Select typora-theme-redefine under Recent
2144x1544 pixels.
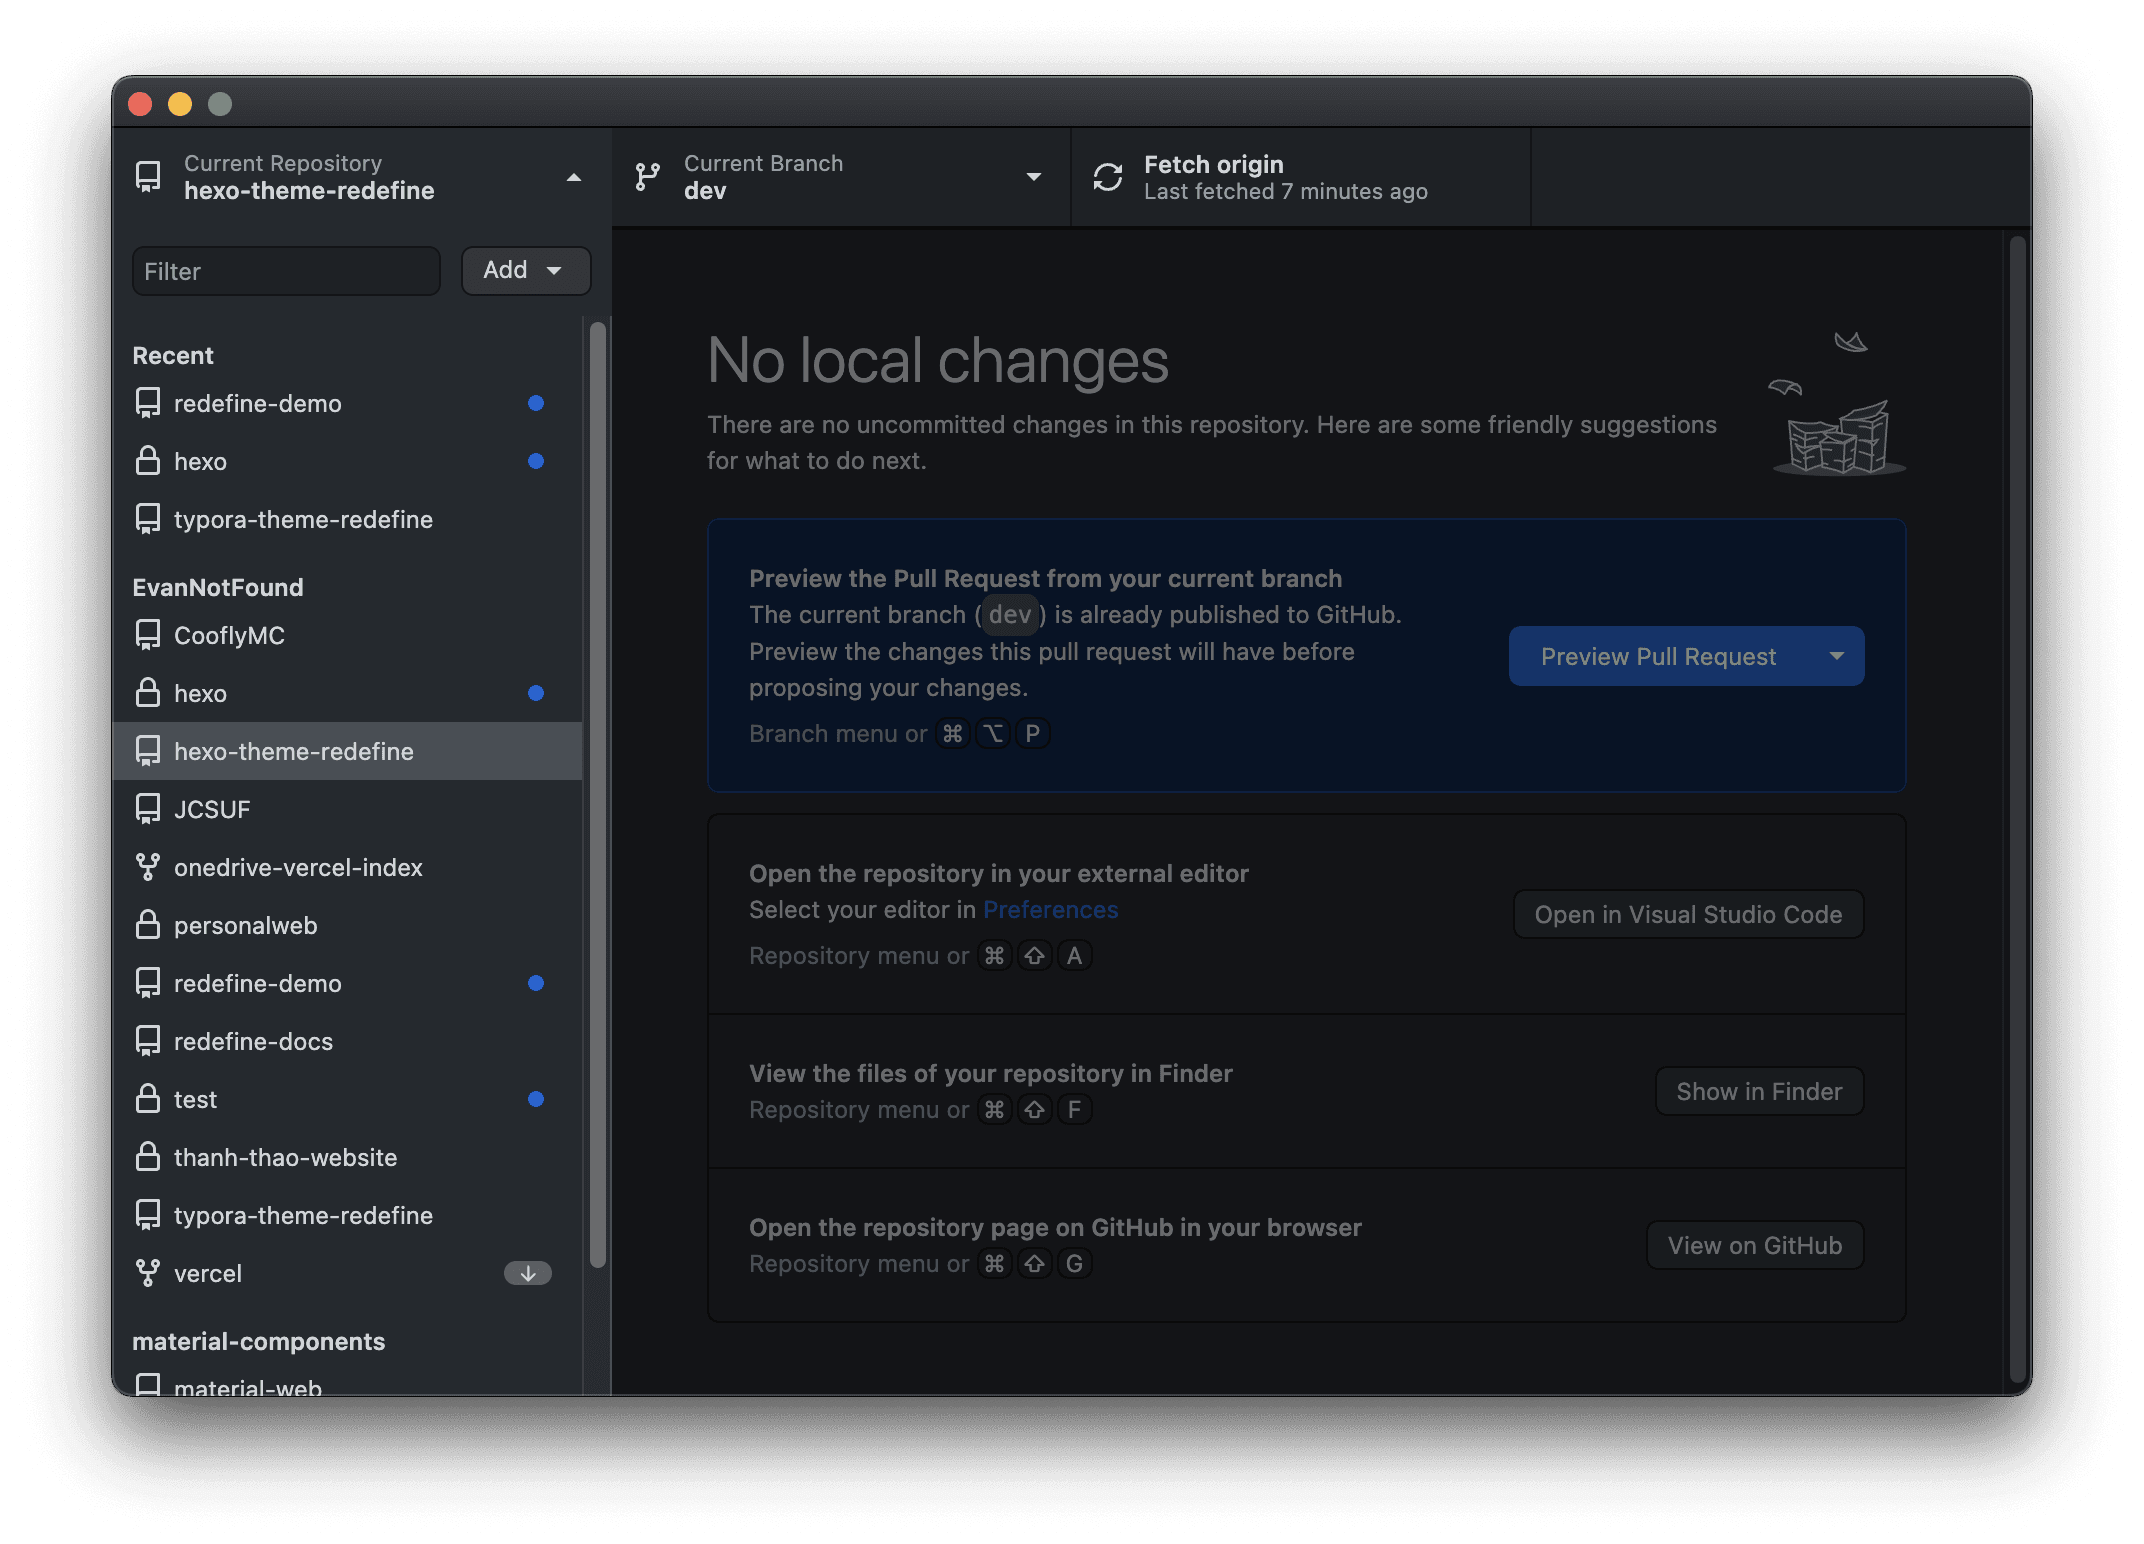coord(303,519)
